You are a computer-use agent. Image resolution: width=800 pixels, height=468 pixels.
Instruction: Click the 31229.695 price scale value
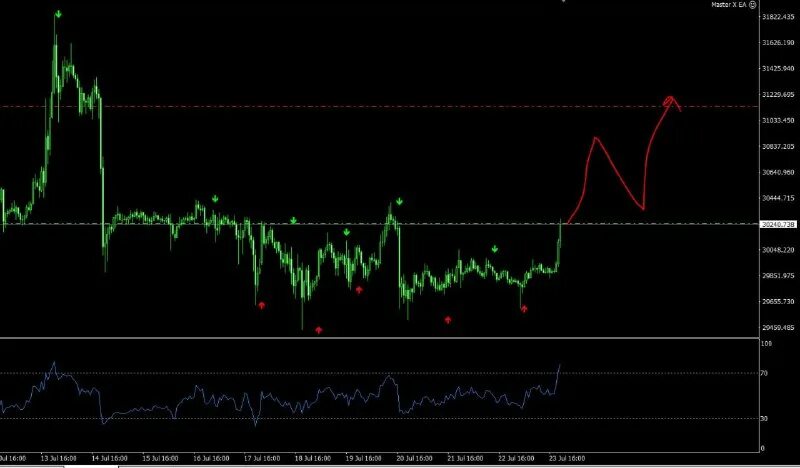click(x=779, y=95)
